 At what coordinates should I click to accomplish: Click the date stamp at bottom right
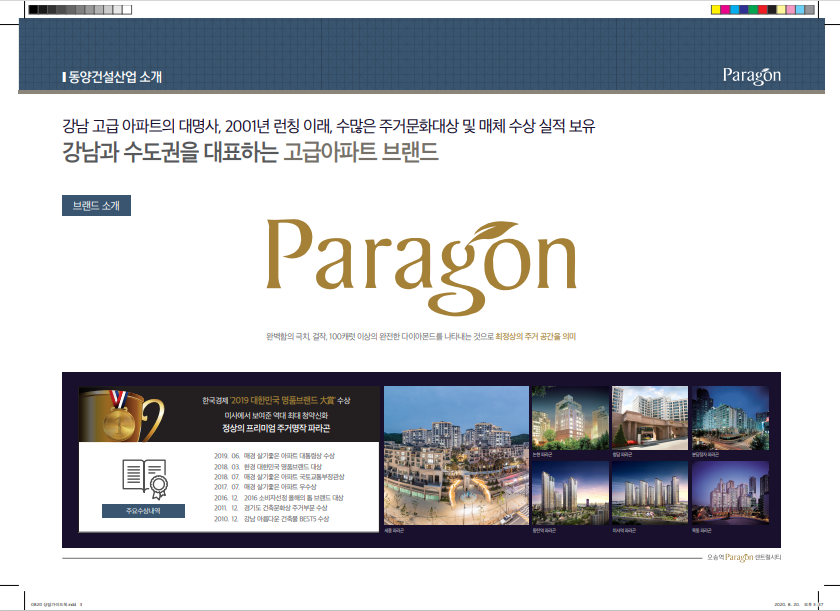pyautogui.click(x=797, y=605)
